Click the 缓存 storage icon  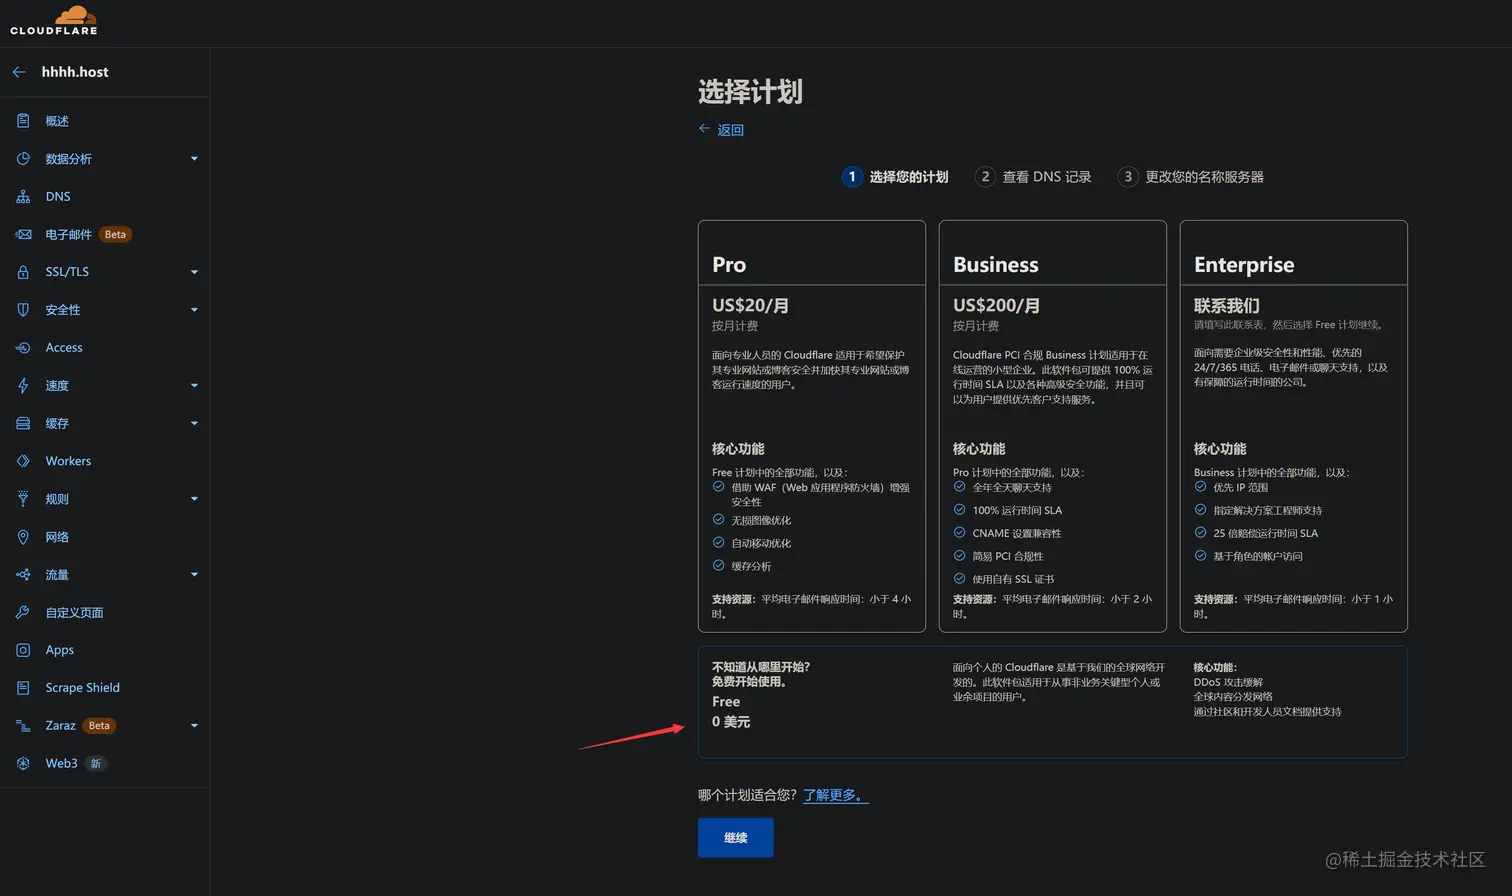[23, 423]
